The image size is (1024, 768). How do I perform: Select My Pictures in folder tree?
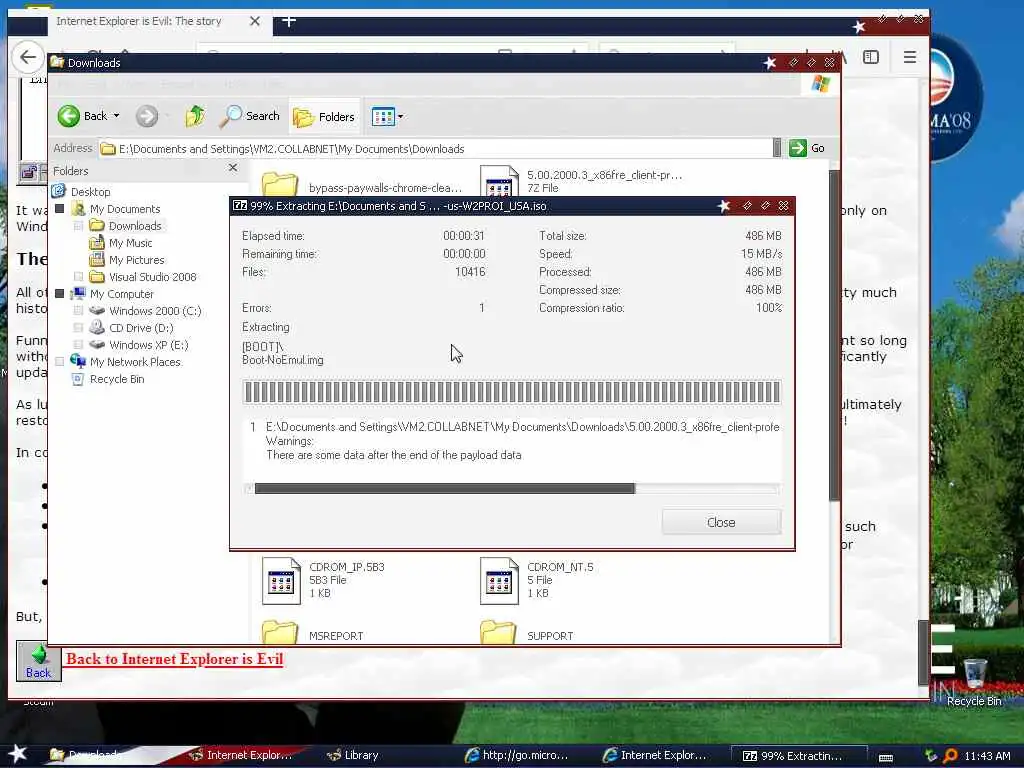(136, 260)
